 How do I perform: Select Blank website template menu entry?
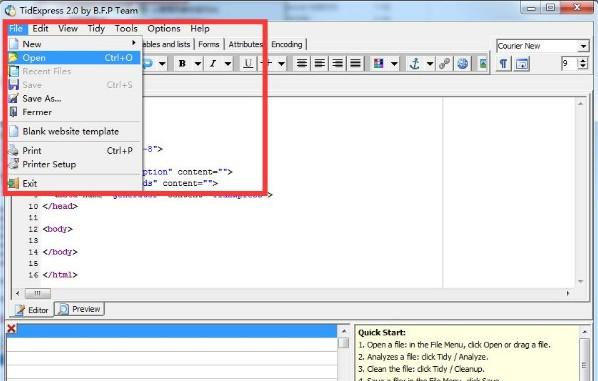click(x=74, y=131)
